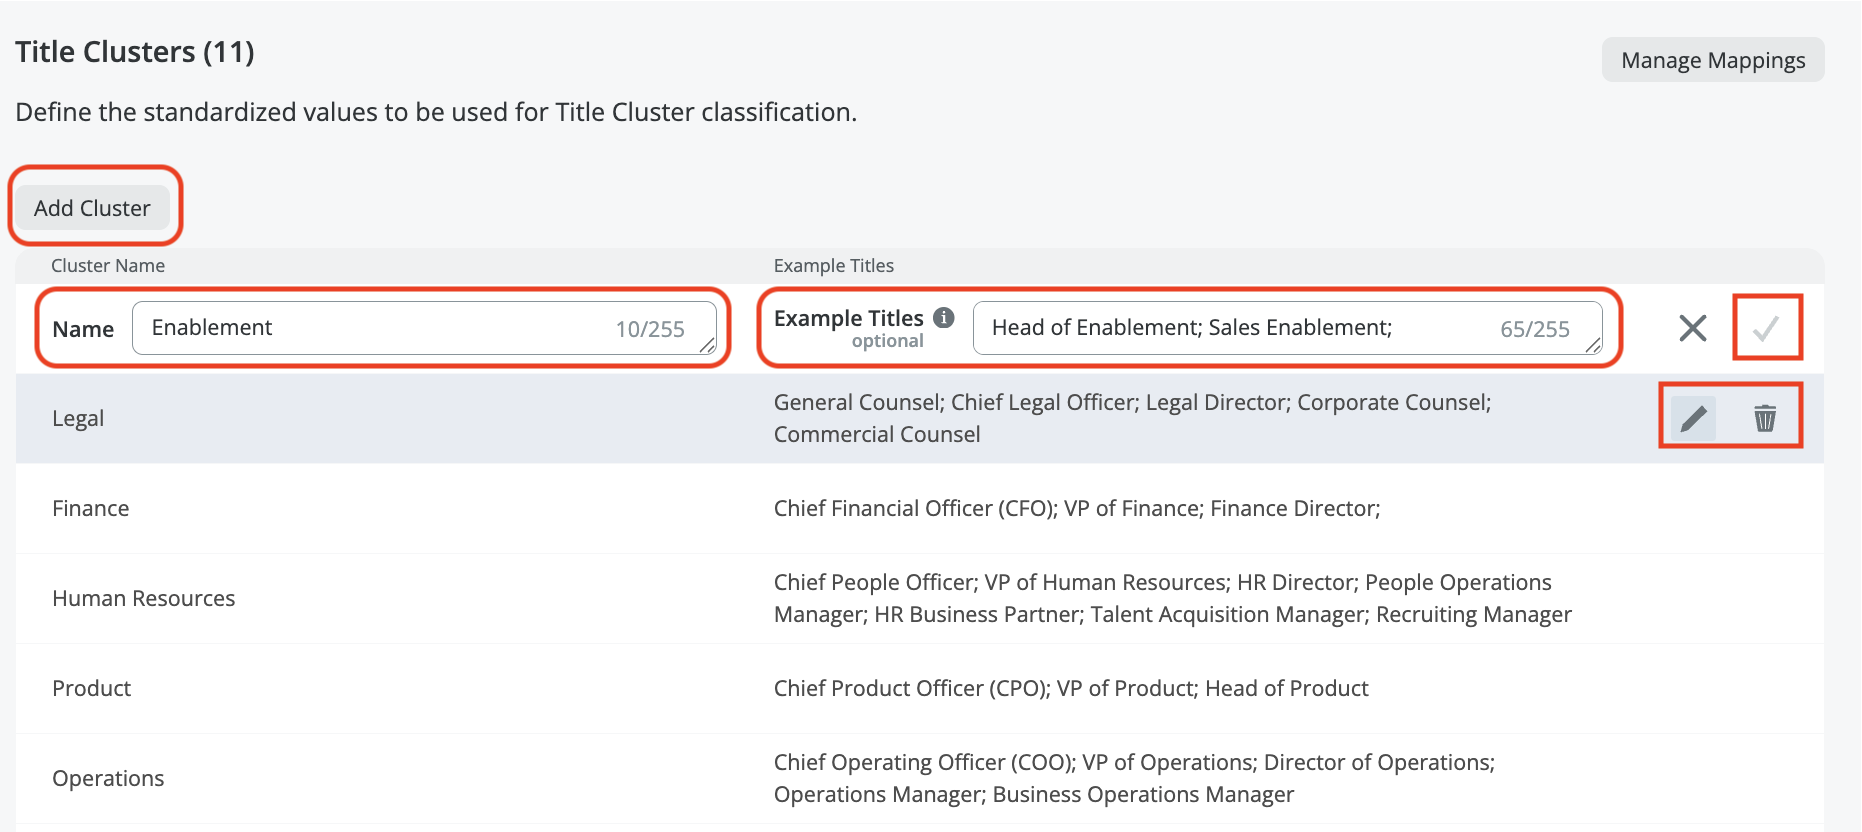Grab the Example Titles field resize handle

coord(1593,346)
